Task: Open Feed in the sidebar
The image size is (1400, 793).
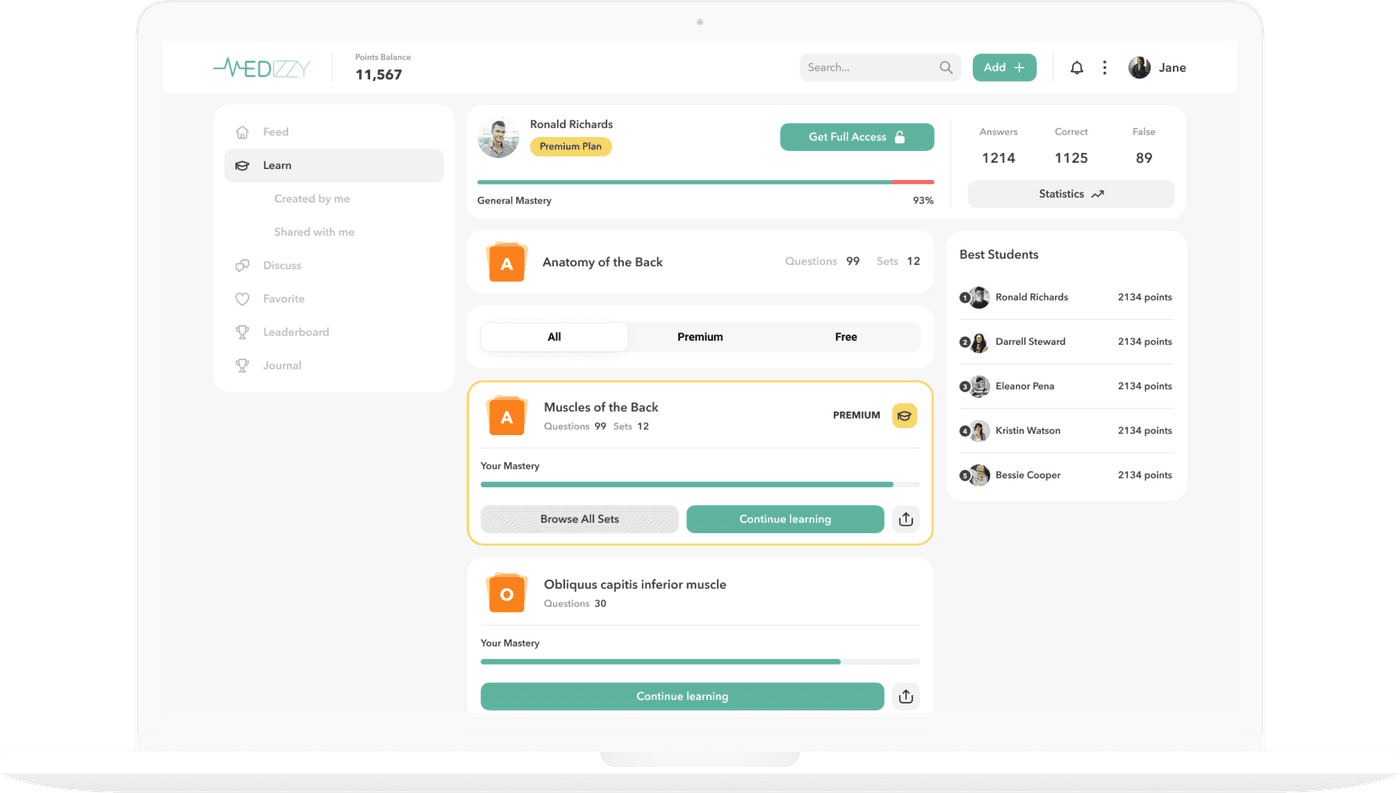Action: pyautogui.click(x=275, y=132)
